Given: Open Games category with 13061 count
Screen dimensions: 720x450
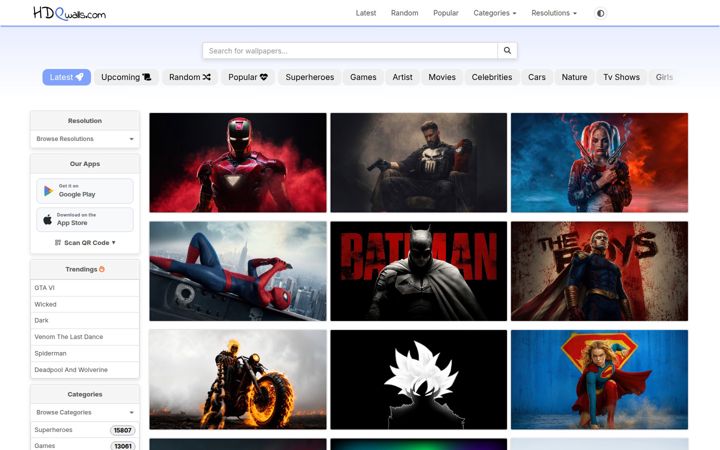Looking at the screenshot, I should coord(85,445).
